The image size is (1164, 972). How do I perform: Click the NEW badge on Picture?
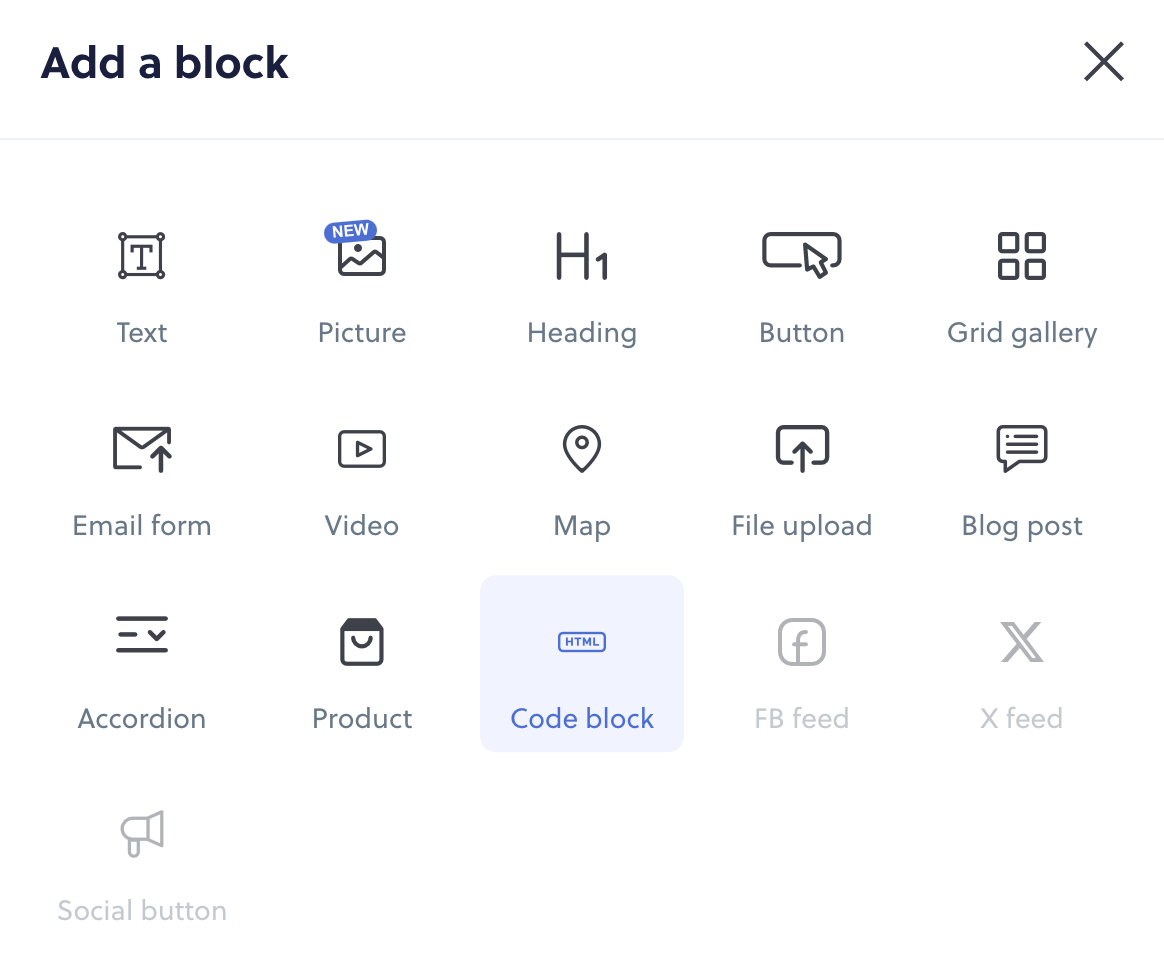pyautogui.click(x=350, y=231)
